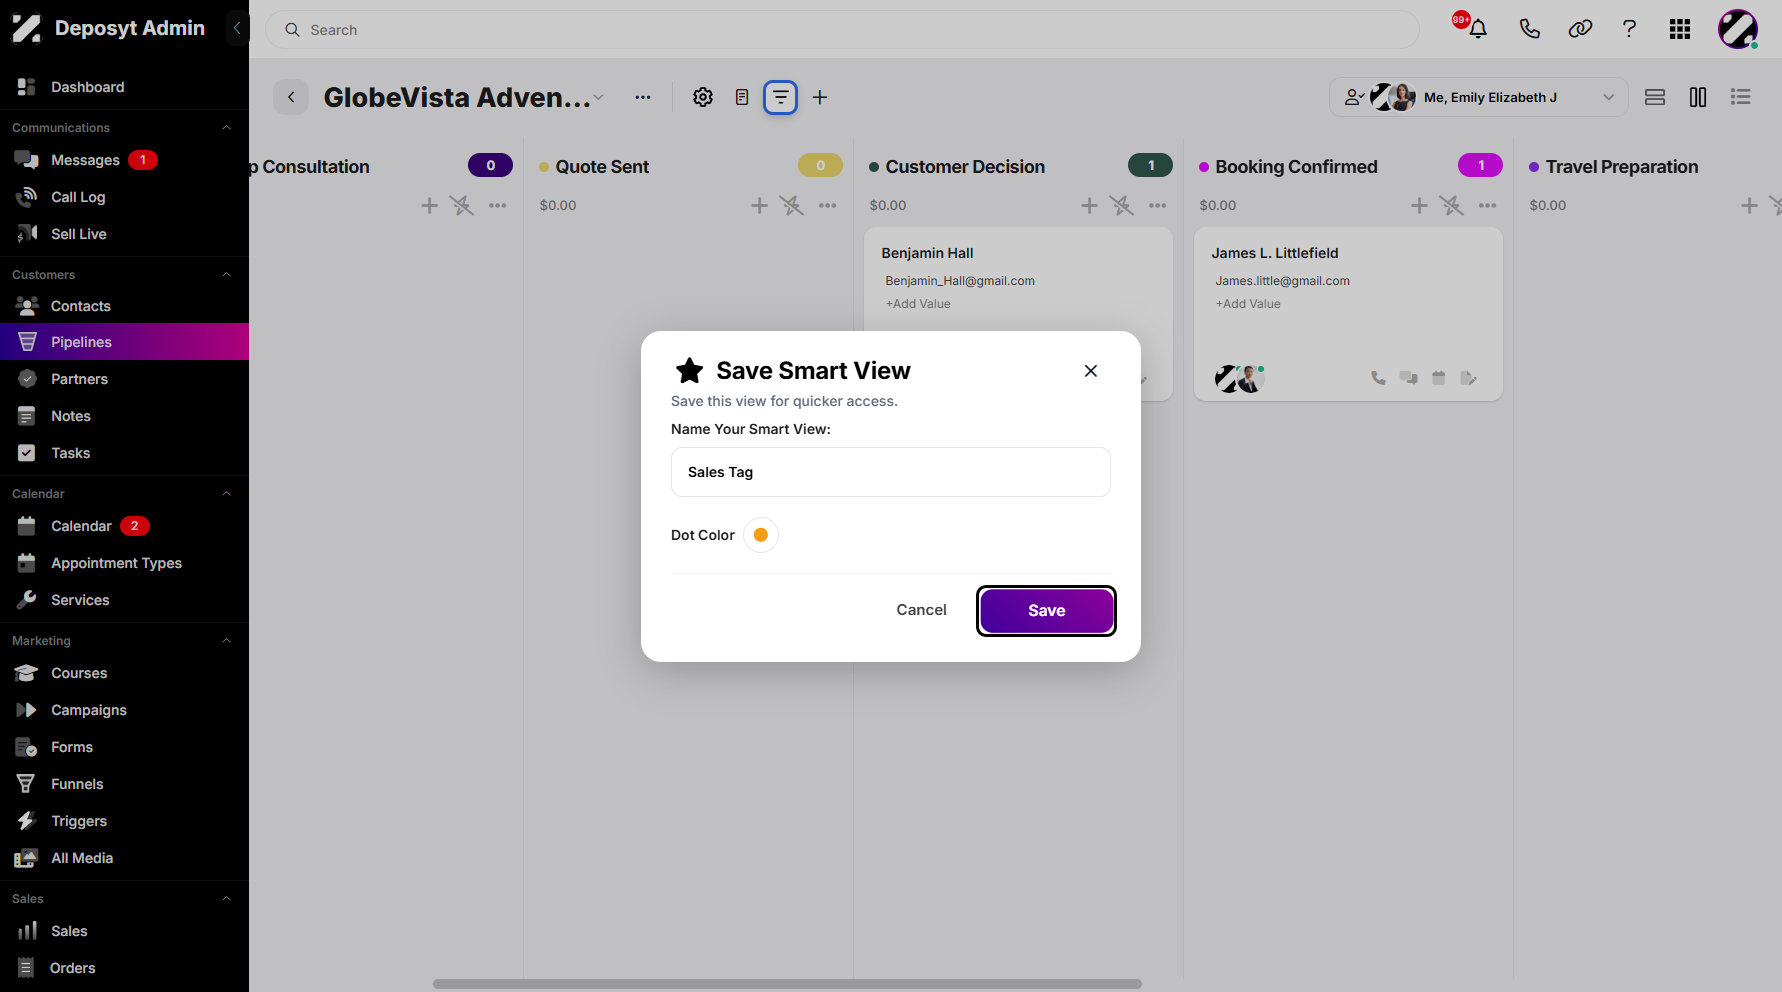
Task: Open the phone dialer icon in header
Action: [1529, 29]
